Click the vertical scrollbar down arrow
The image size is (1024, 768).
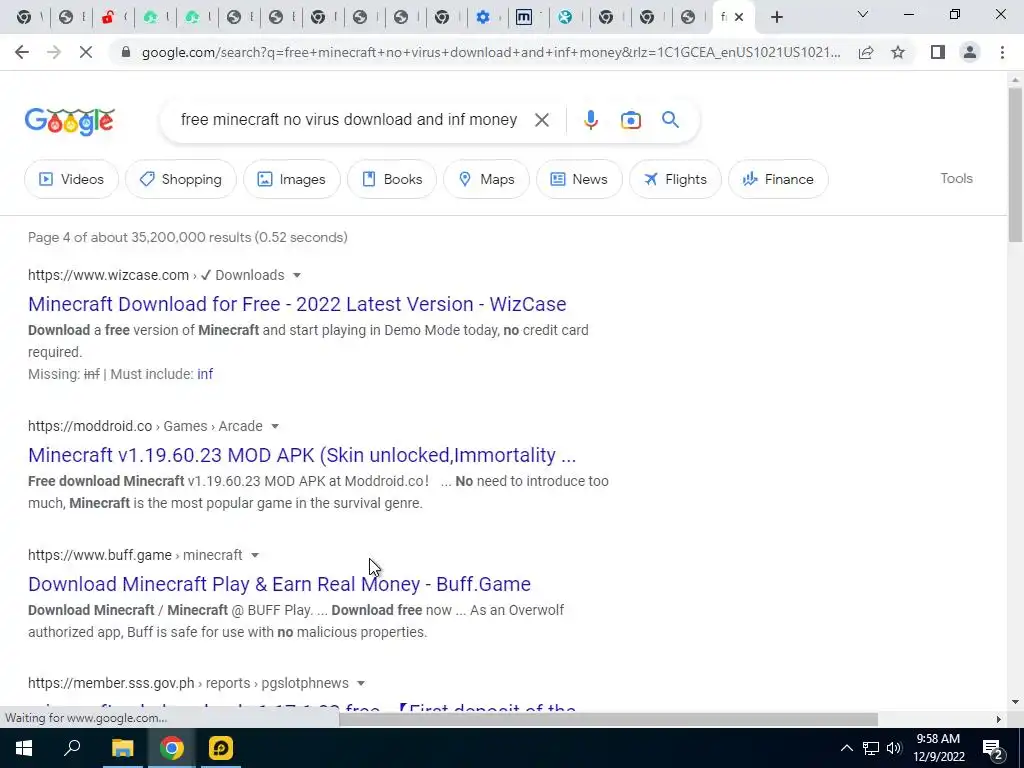click(x=1014, y=703)
